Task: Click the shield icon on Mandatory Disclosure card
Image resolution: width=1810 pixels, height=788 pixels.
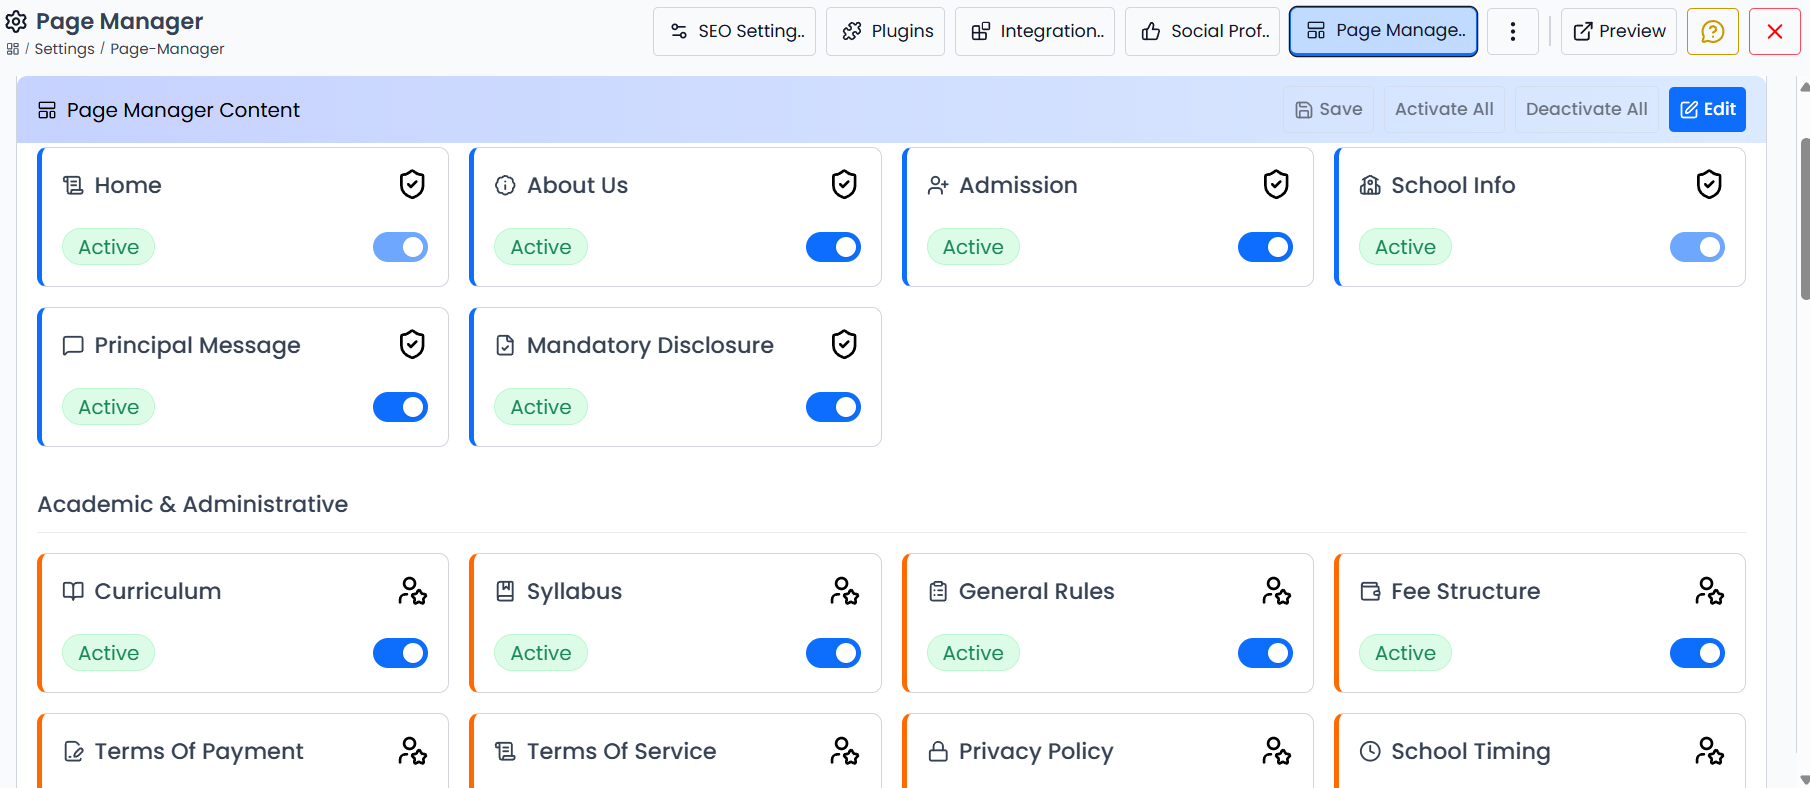Action: click(x=844, y=345)
